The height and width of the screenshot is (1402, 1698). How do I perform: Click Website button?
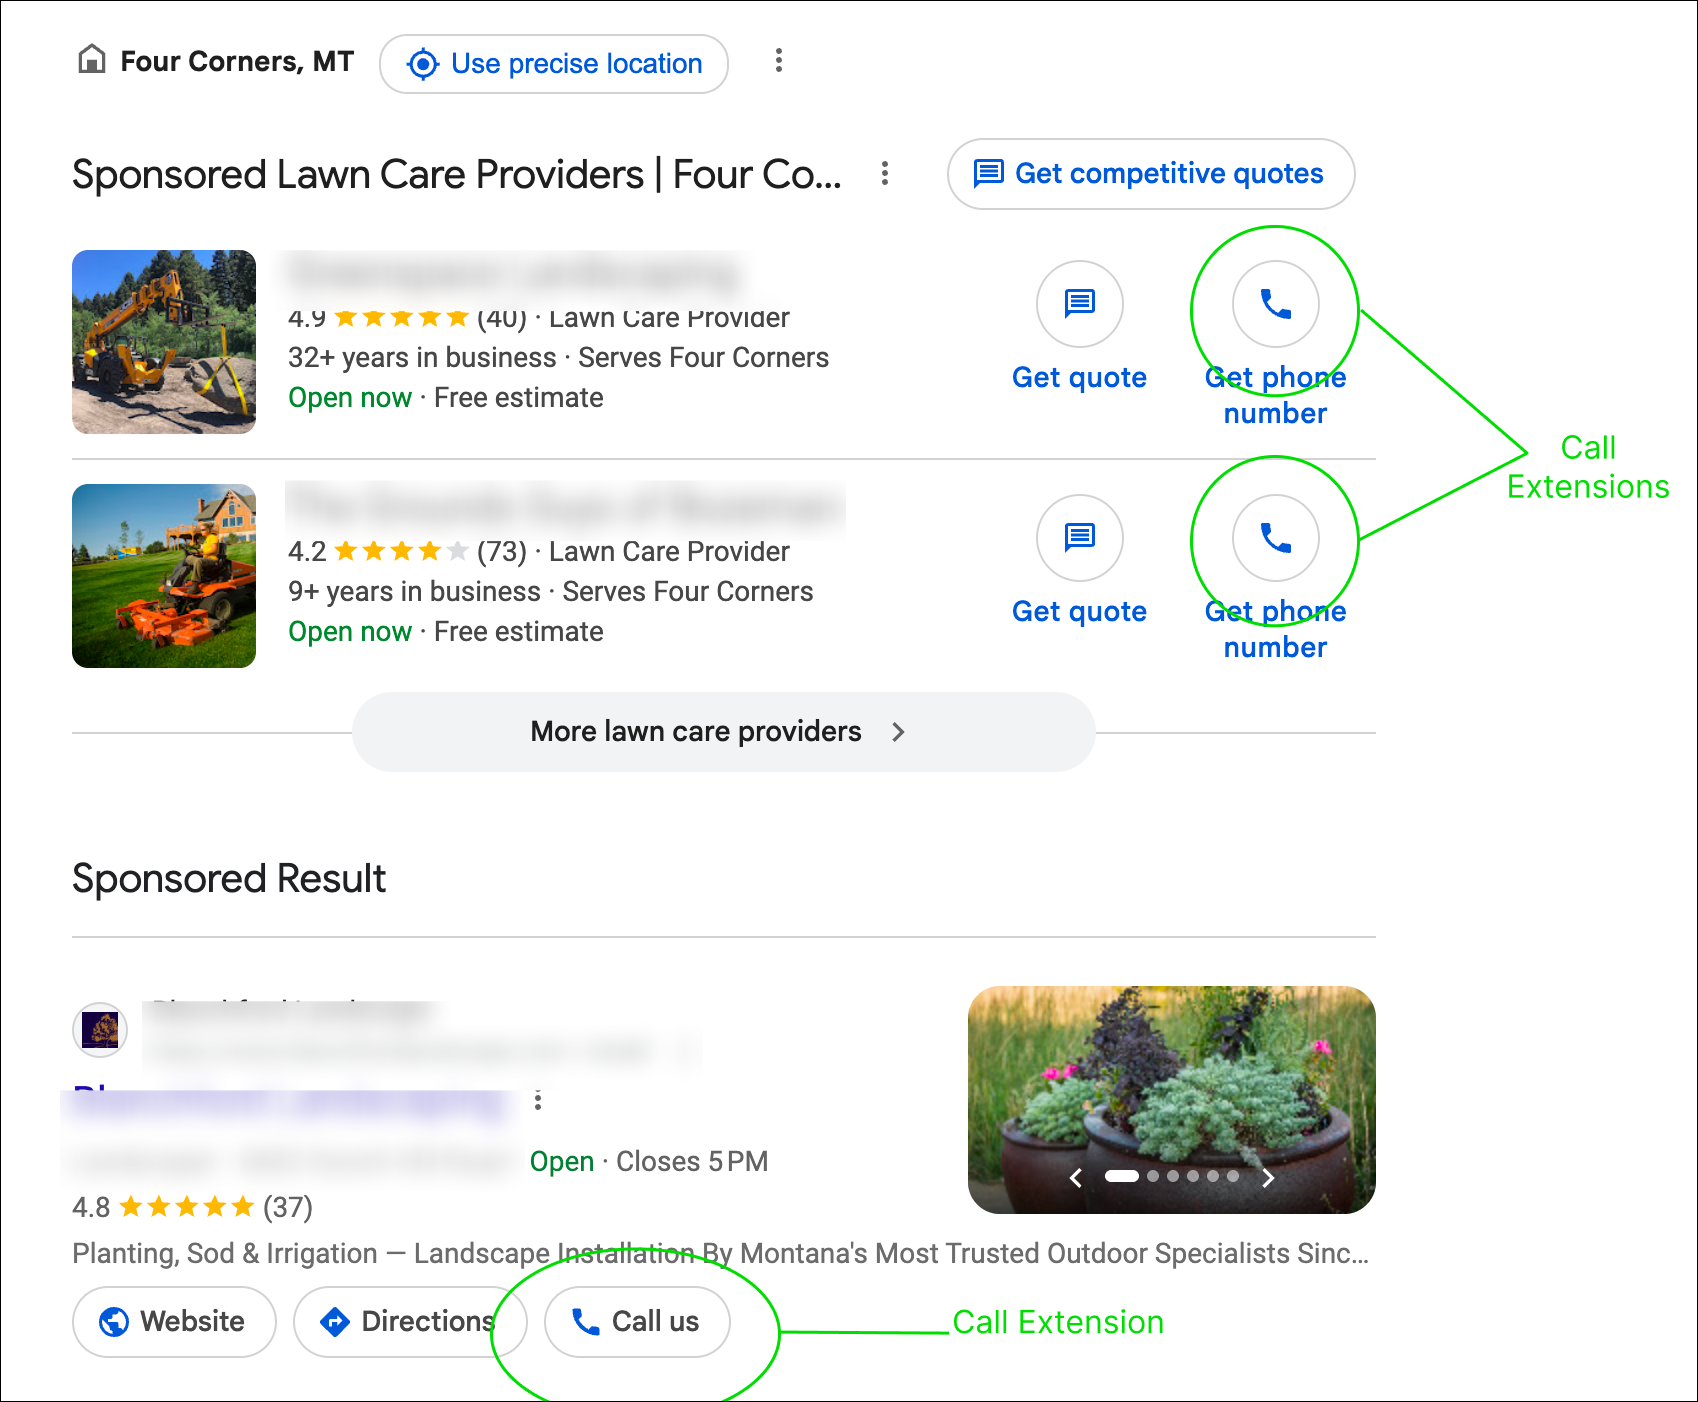174,1322
